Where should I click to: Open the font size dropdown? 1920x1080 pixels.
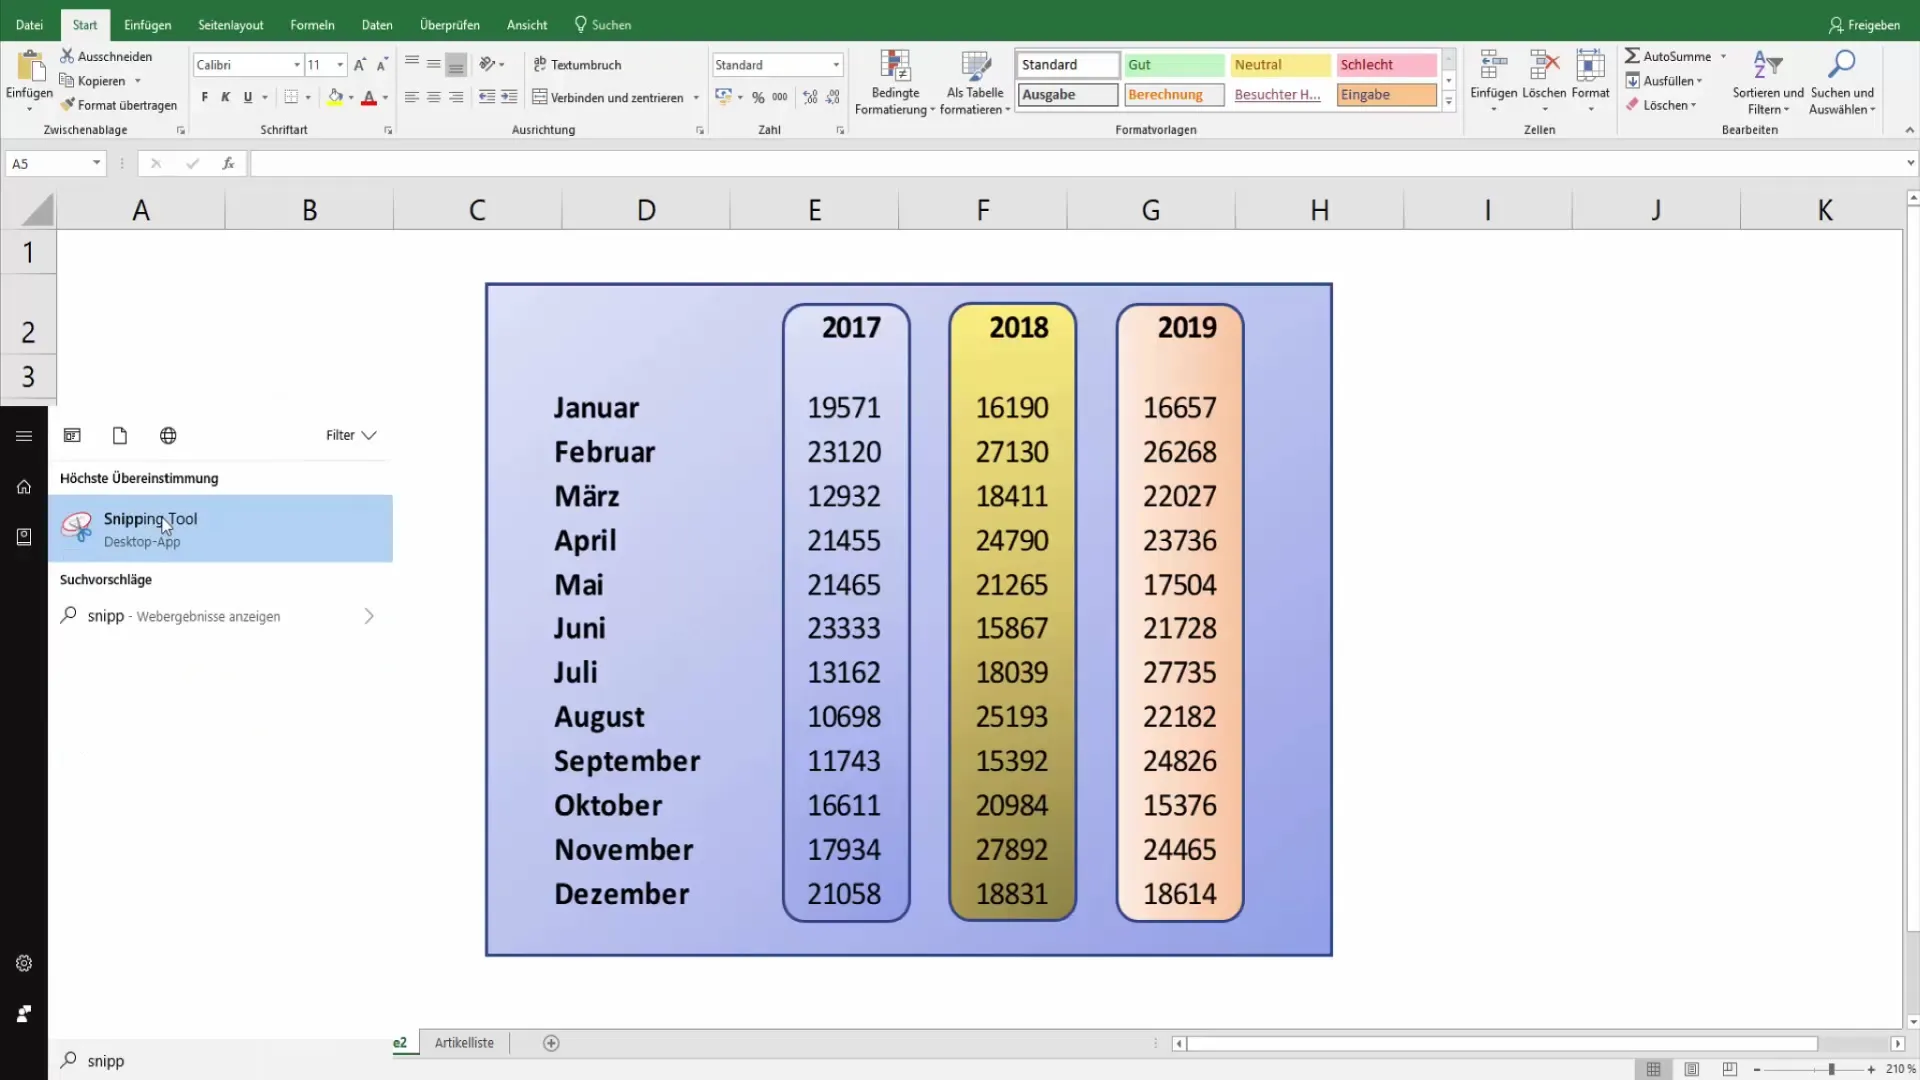click(340, 65)
